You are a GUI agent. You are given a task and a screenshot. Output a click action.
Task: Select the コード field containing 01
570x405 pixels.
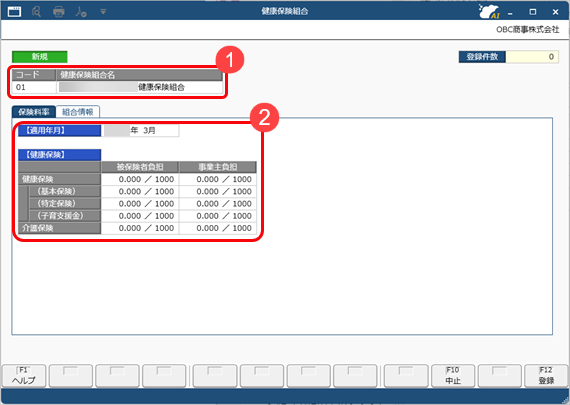pyautogui.click(x=34, y=87)
